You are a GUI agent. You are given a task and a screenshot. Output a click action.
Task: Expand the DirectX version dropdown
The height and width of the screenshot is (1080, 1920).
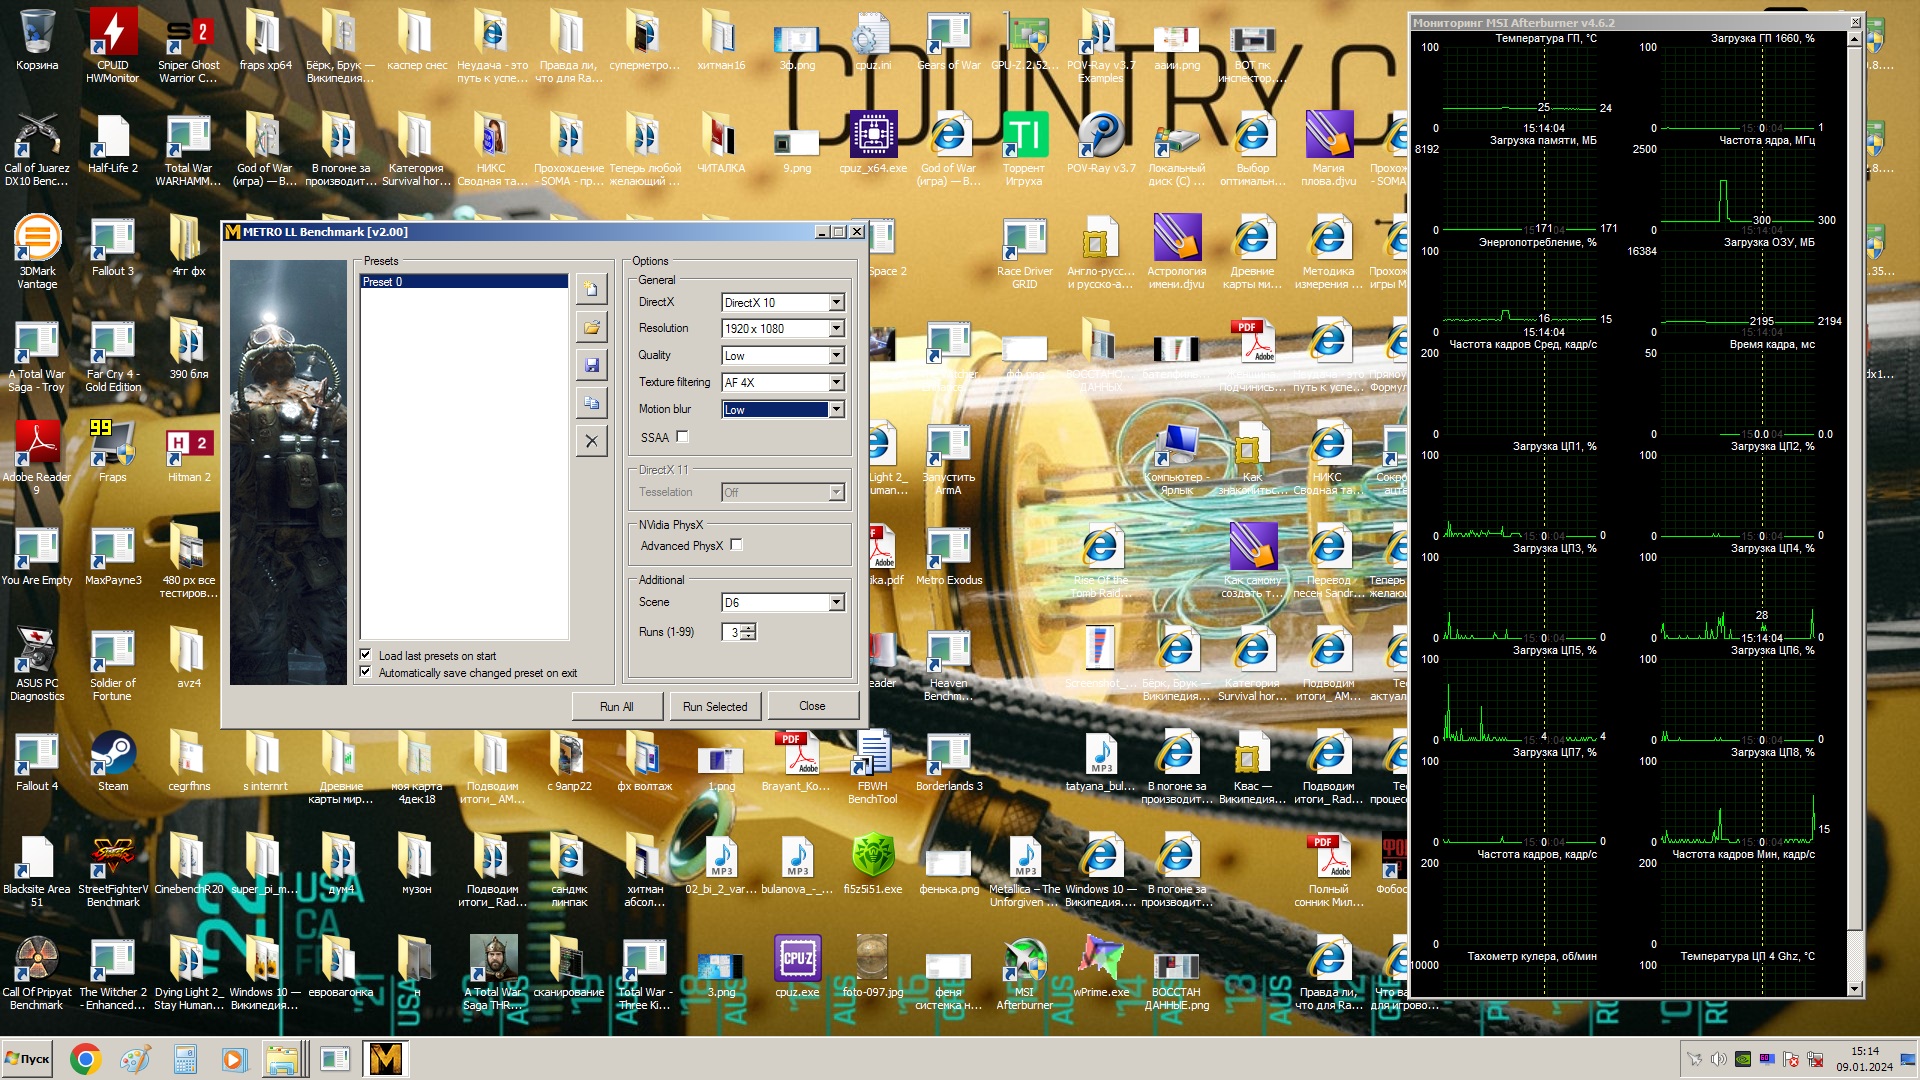[x=836, y=302]
